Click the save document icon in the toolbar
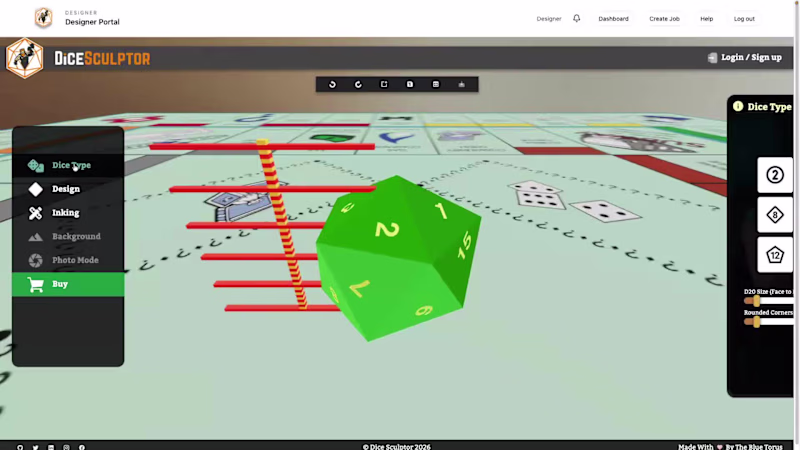 (410, 84)
